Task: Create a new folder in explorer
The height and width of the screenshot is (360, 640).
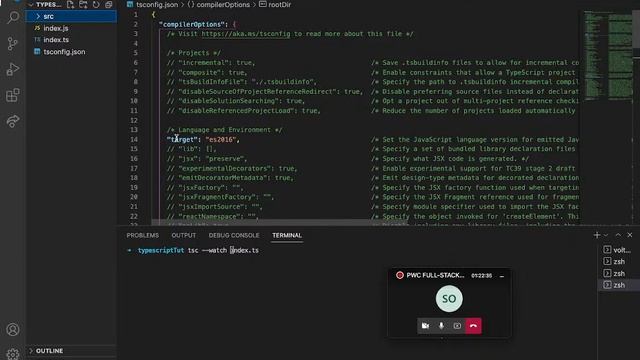Action: click(x=83, y=5)
